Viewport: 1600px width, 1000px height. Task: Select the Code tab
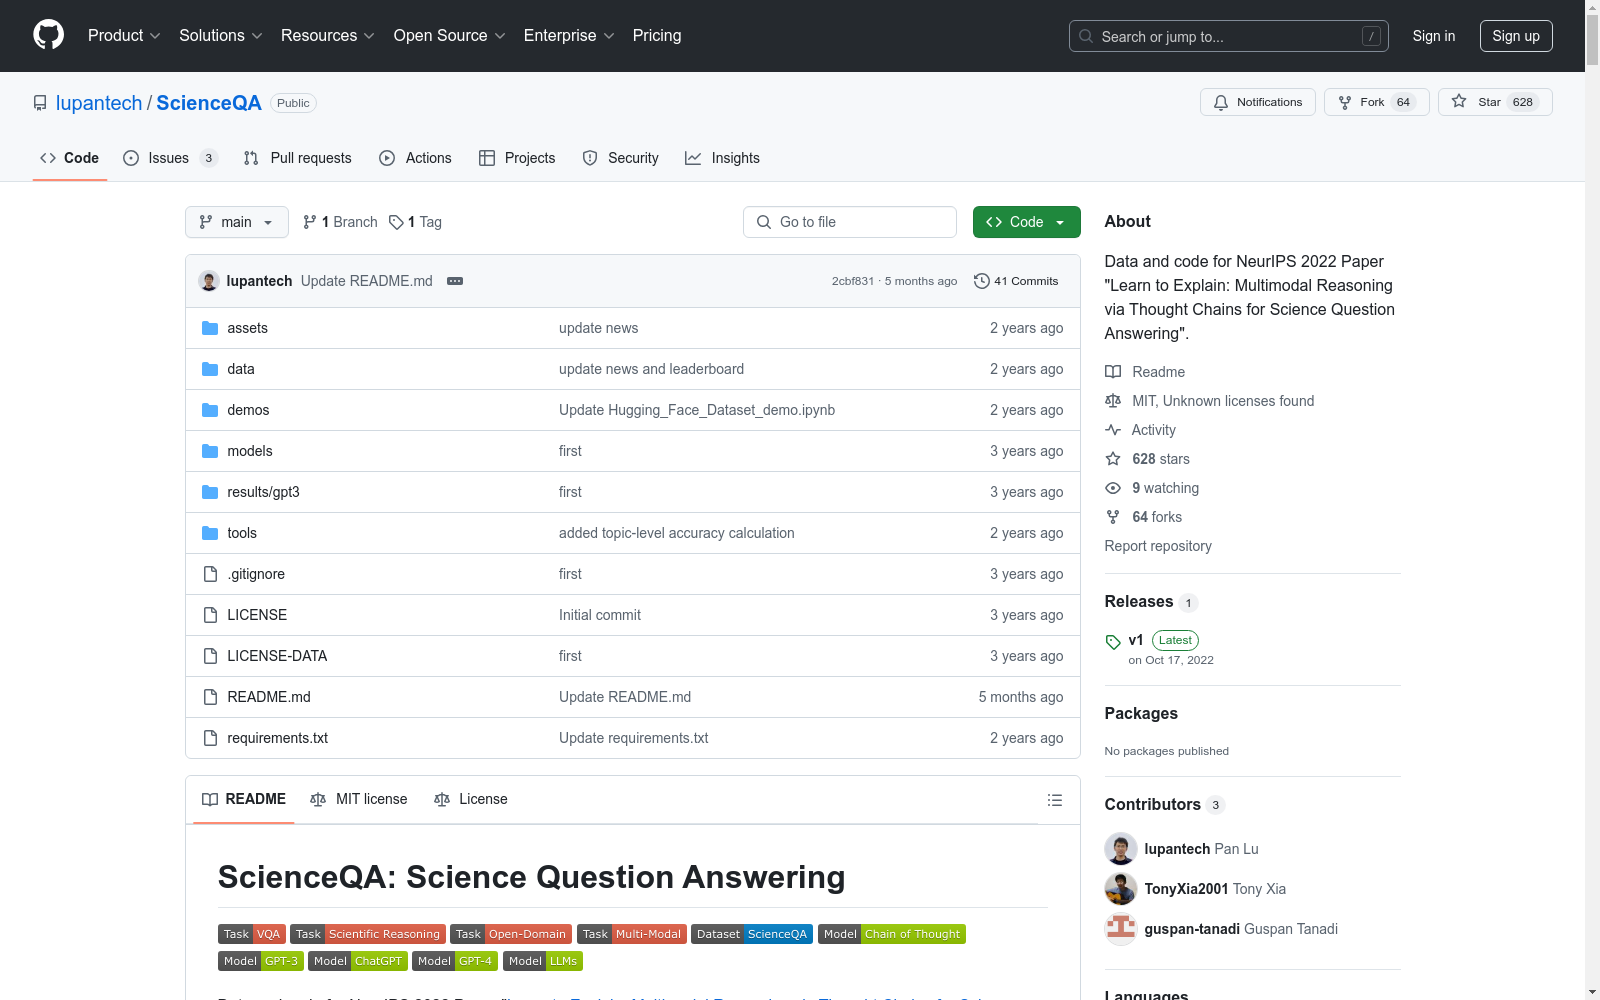tap(70, 158)
